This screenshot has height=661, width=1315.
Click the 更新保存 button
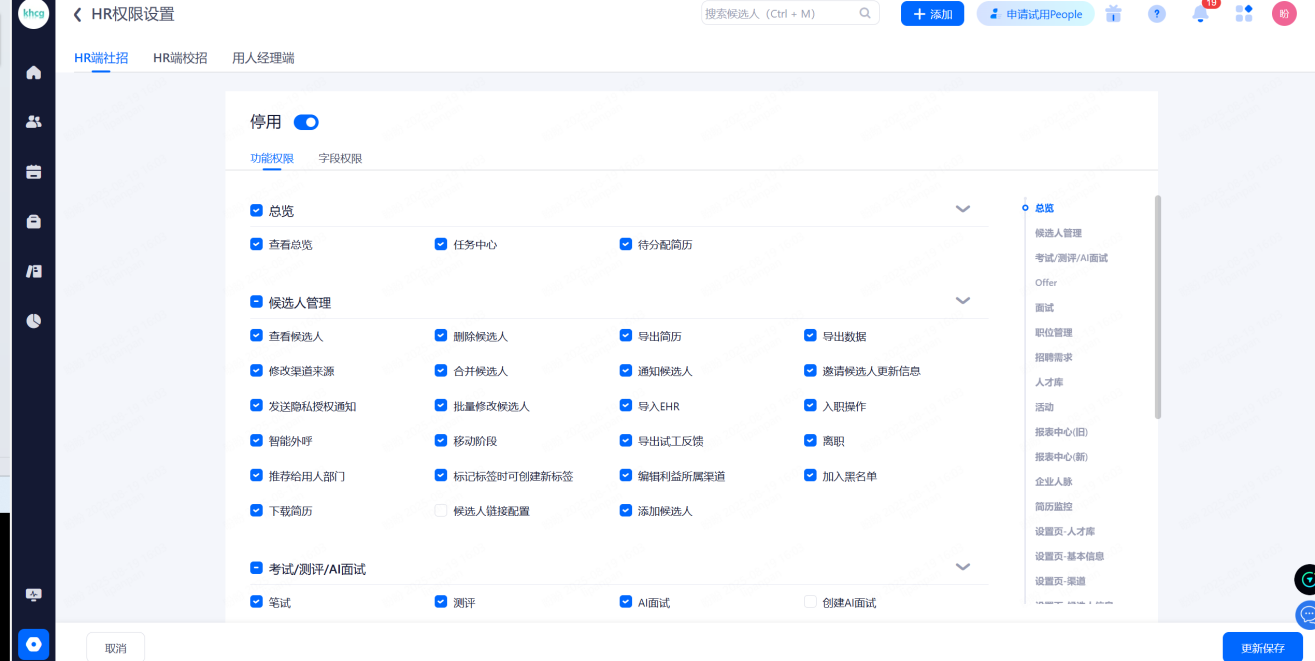(1262, 647)
